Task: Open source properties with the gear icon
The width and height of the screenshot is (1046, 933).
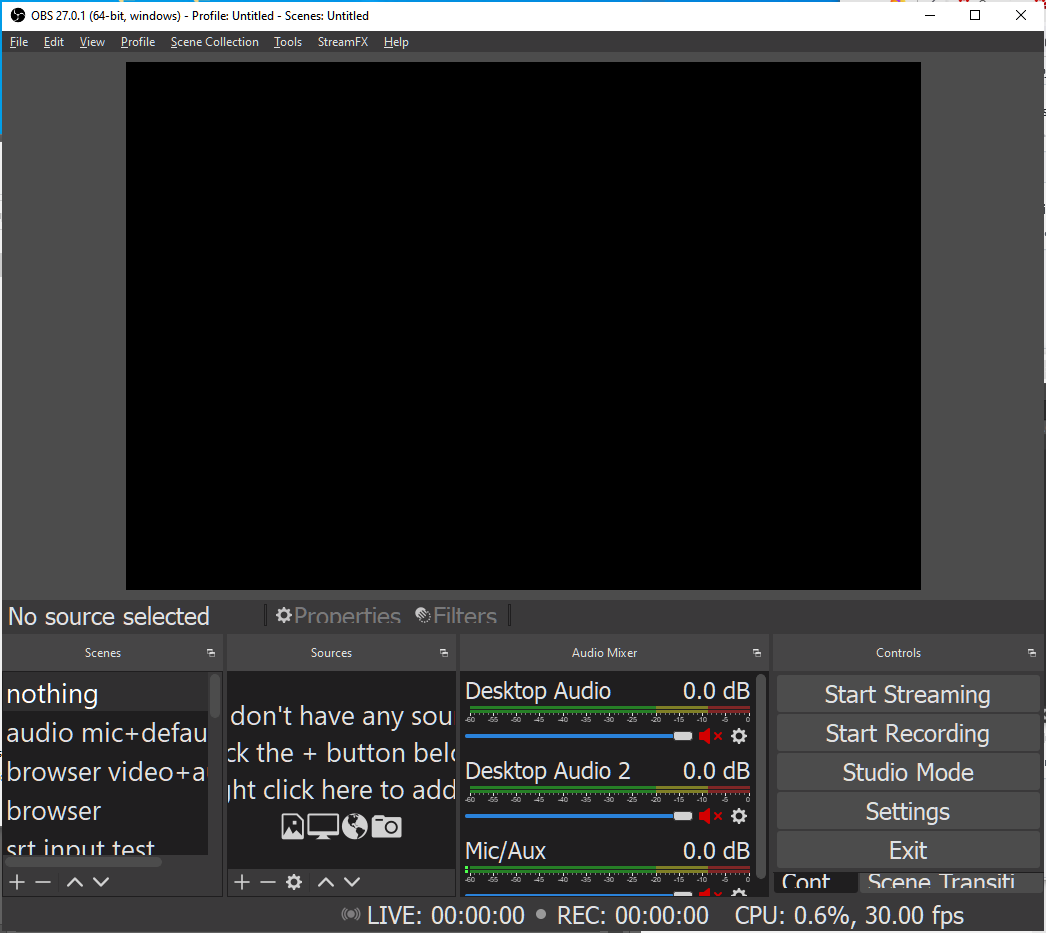Action: tap(293, 882)
